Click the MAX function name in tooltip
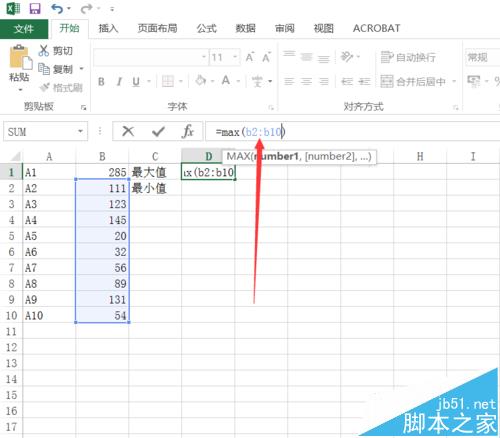The image size is (500, 438). tap(239, 156)
